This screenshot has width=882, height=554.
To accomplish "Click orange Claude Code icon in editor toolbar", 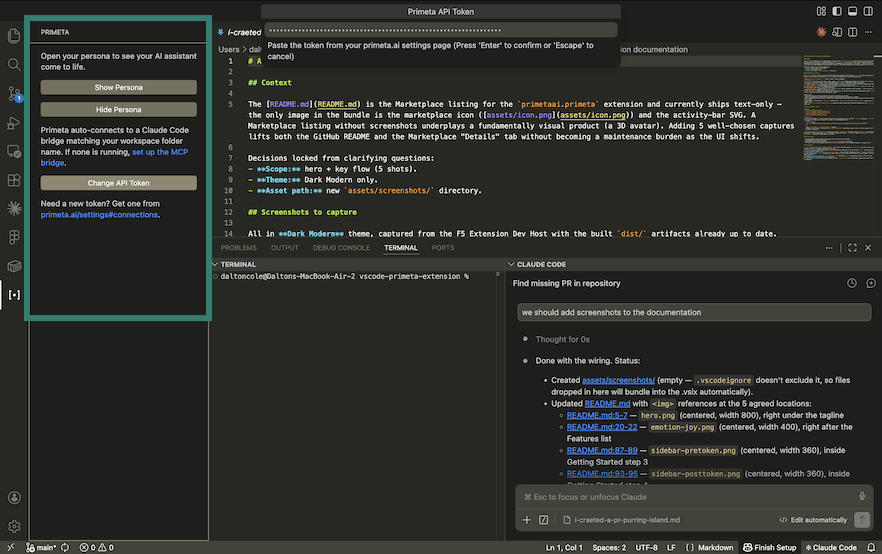I will [x=821, y=32].
